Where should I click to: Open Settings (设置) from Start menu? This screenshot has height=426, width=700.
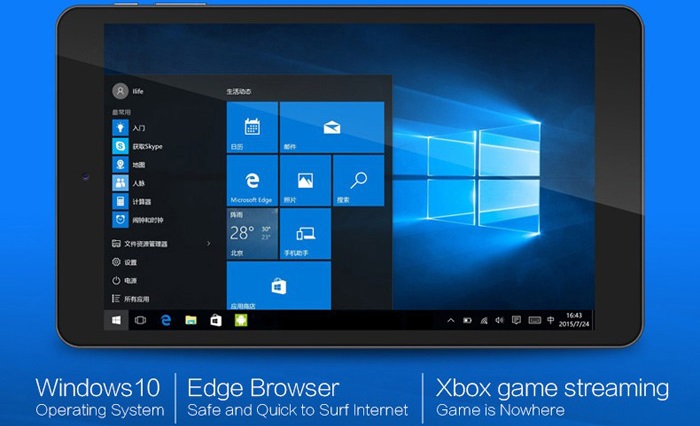[124, 262]
